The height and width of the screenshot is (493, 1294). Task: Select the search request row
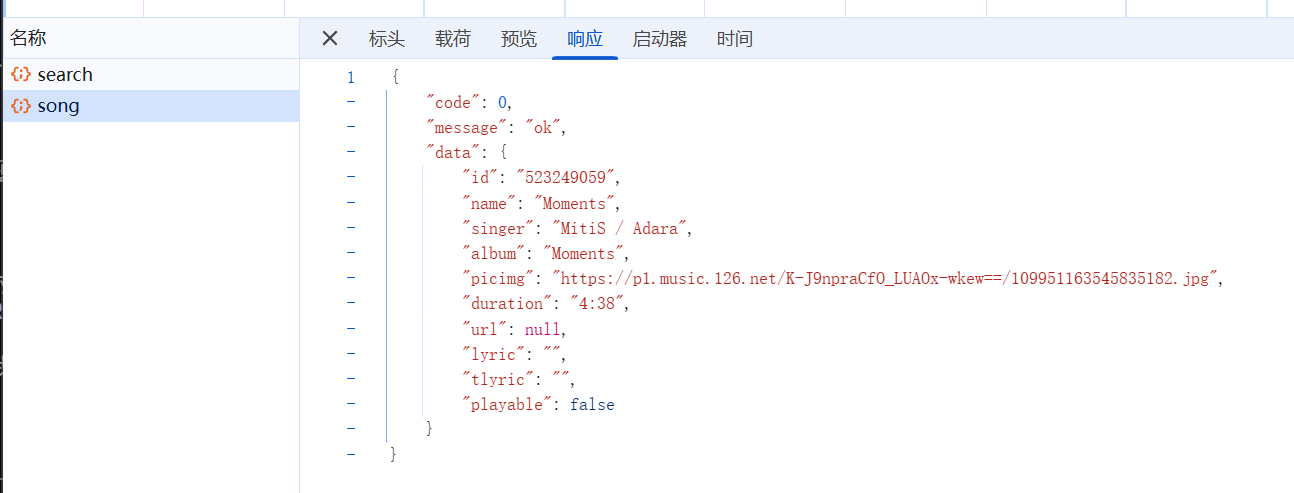click(x=150, y=75)
